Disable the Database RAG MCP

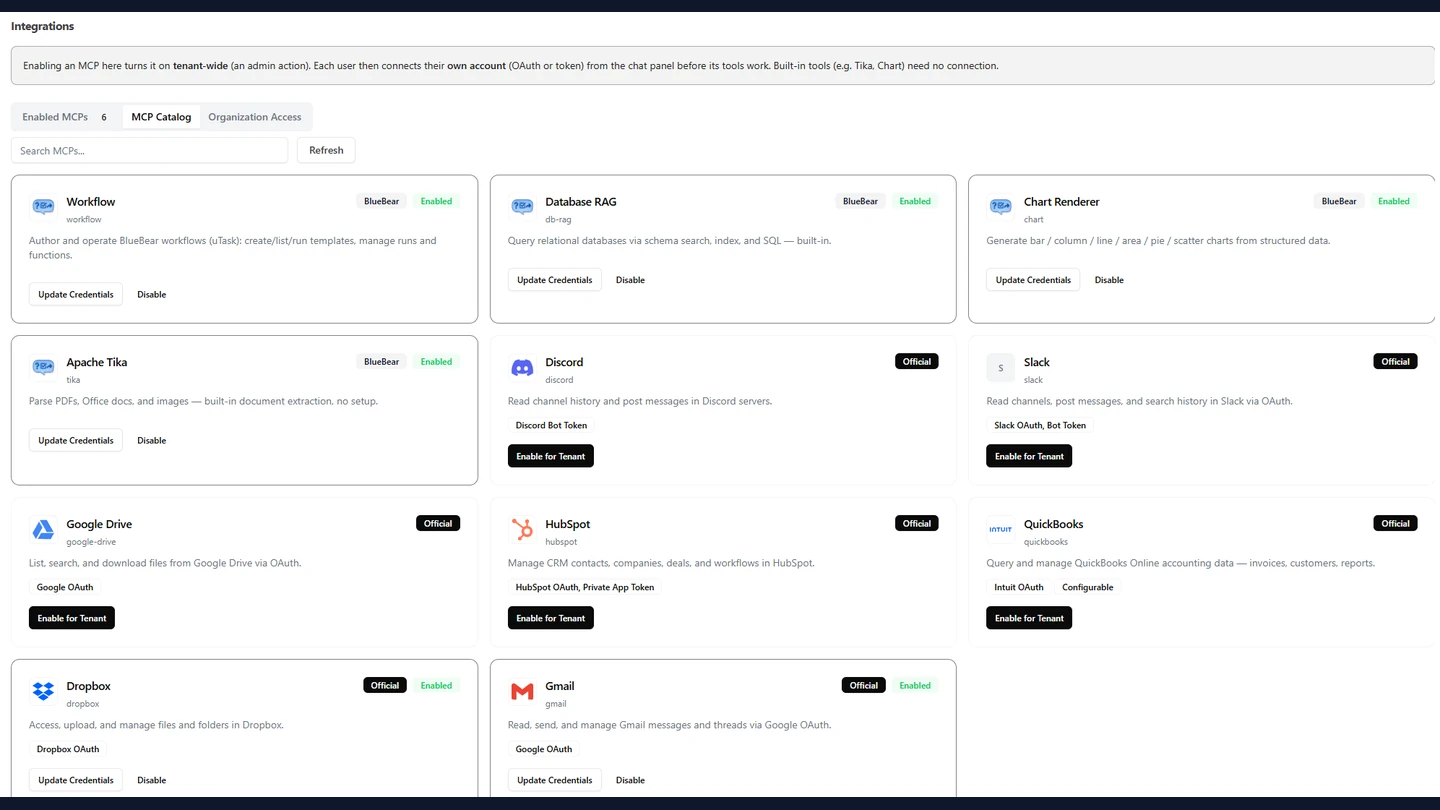click(x=630, y=280)
